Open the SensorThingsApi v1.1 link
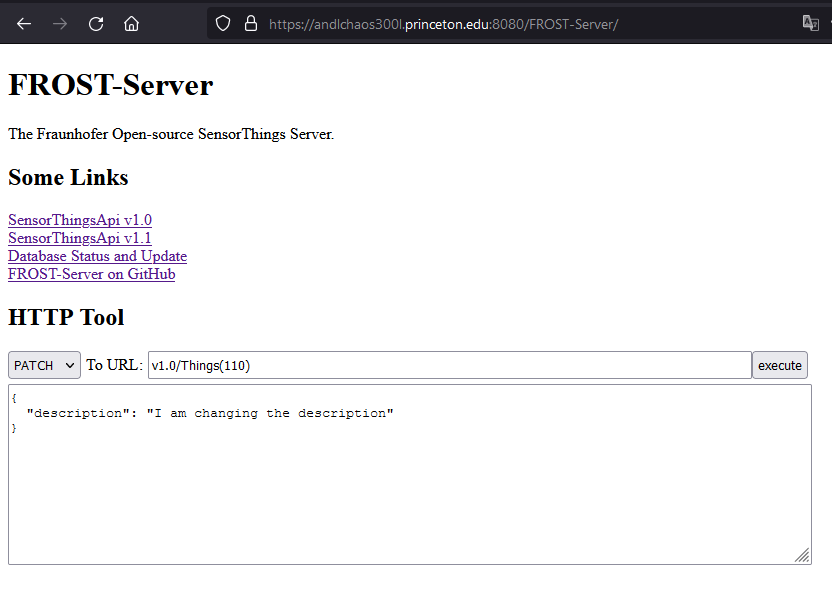 (80, 238)
